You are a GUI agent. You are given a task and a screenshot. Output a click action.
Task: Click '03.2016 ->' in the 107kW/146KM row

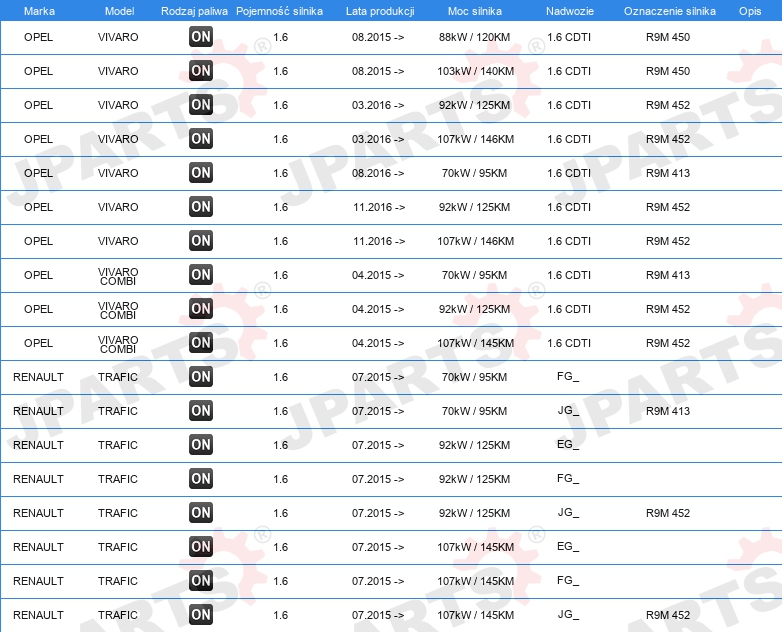coord(378,139)
